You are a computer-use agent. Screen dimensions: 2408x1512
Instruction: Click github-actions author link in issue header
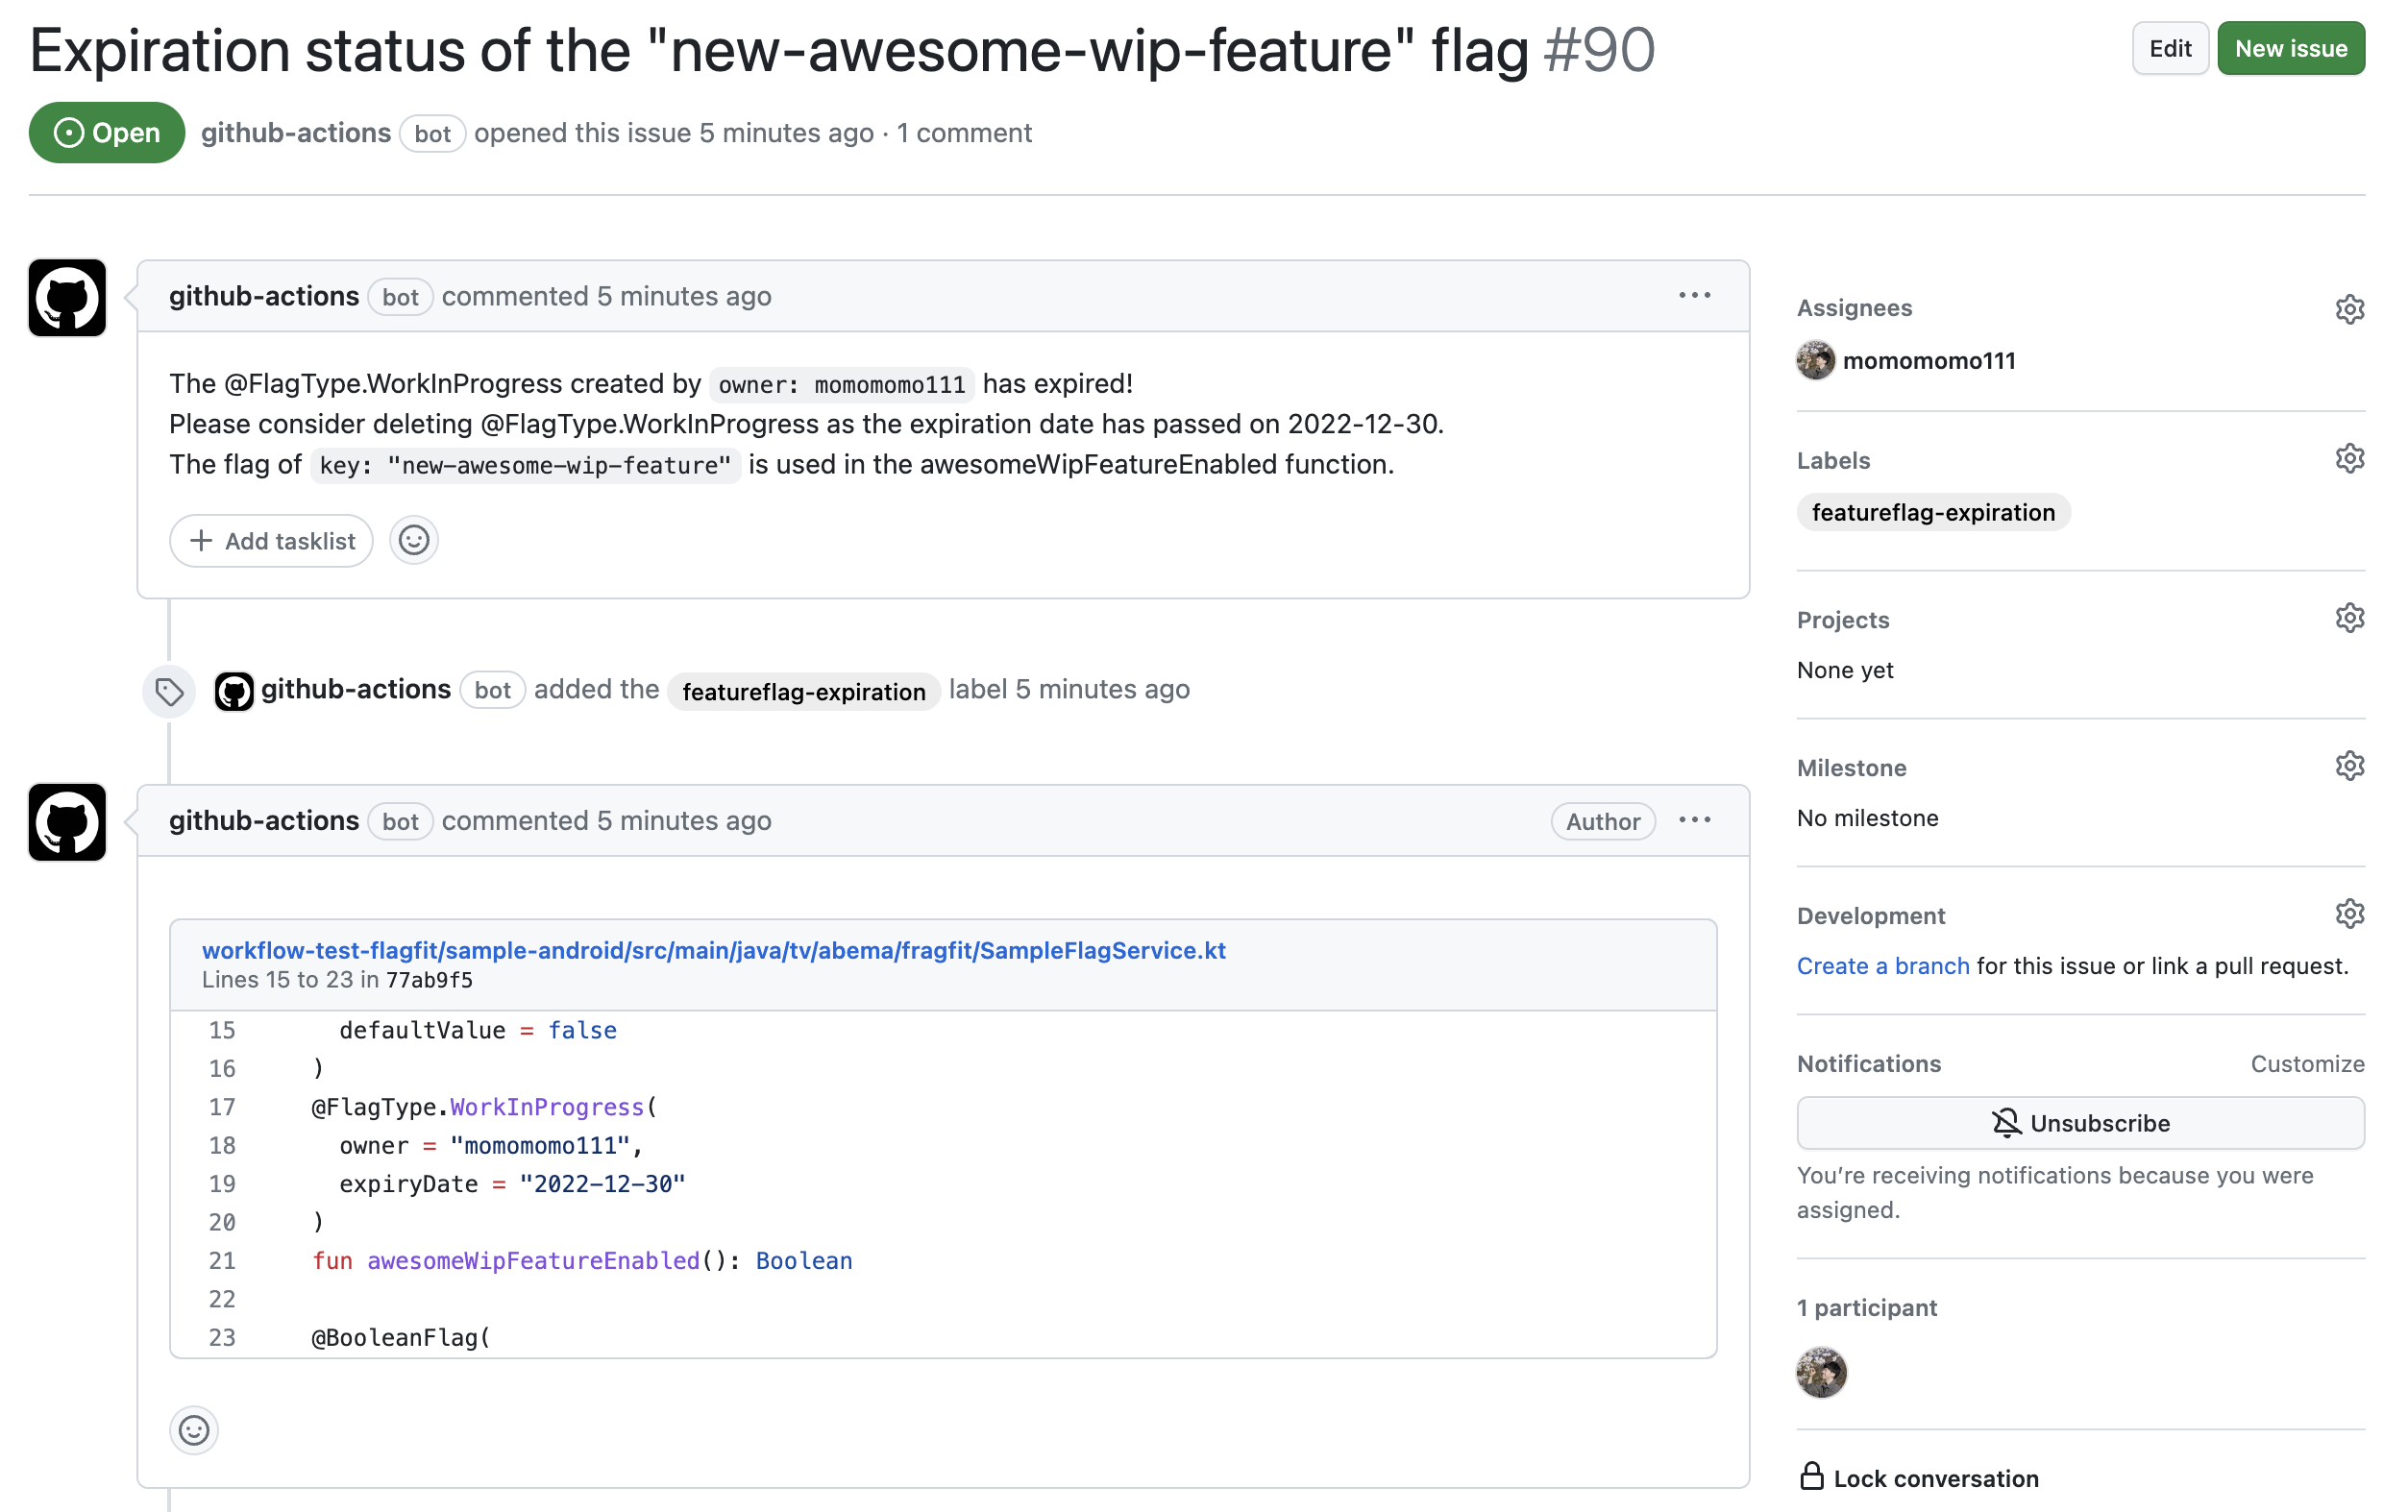[296, 133]
